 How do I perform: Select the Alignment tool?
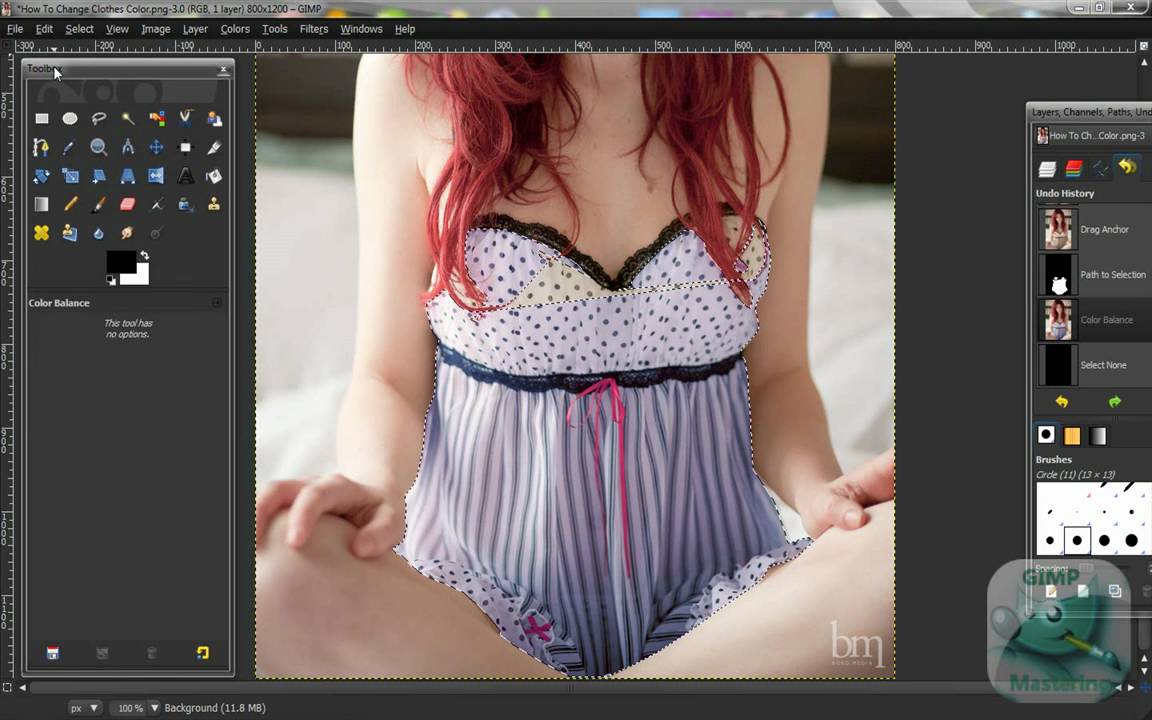coord(186,147)
